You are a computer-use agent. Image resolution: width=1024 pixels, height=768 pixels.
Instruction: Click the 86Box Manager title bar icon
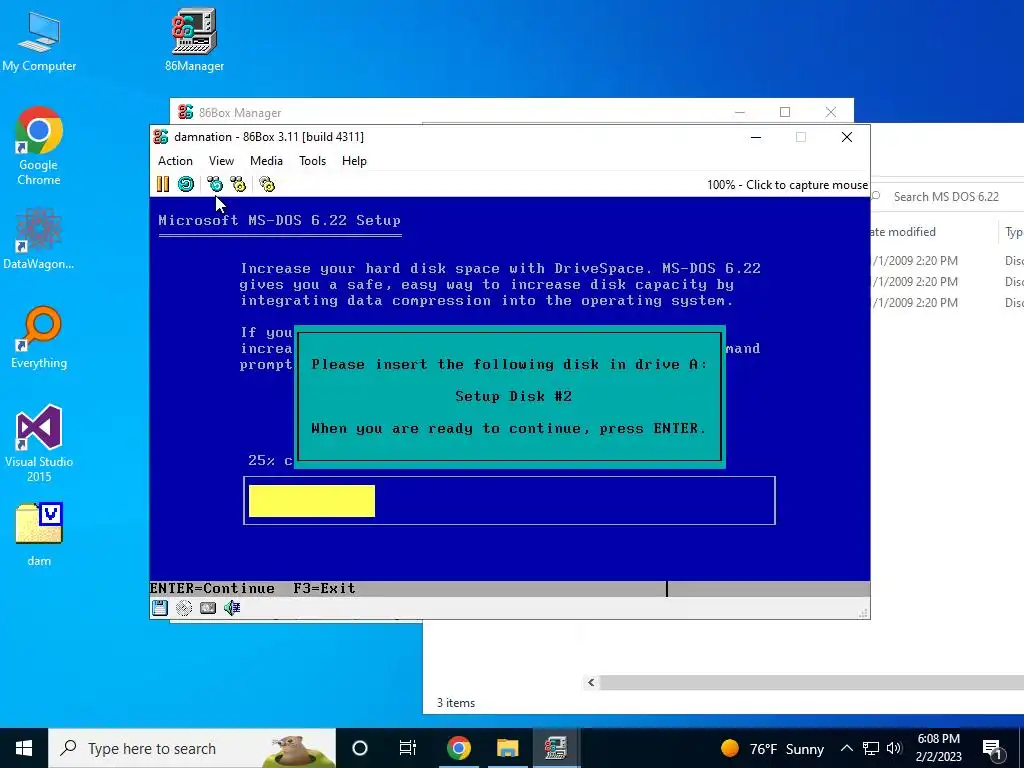coord(185,112)
